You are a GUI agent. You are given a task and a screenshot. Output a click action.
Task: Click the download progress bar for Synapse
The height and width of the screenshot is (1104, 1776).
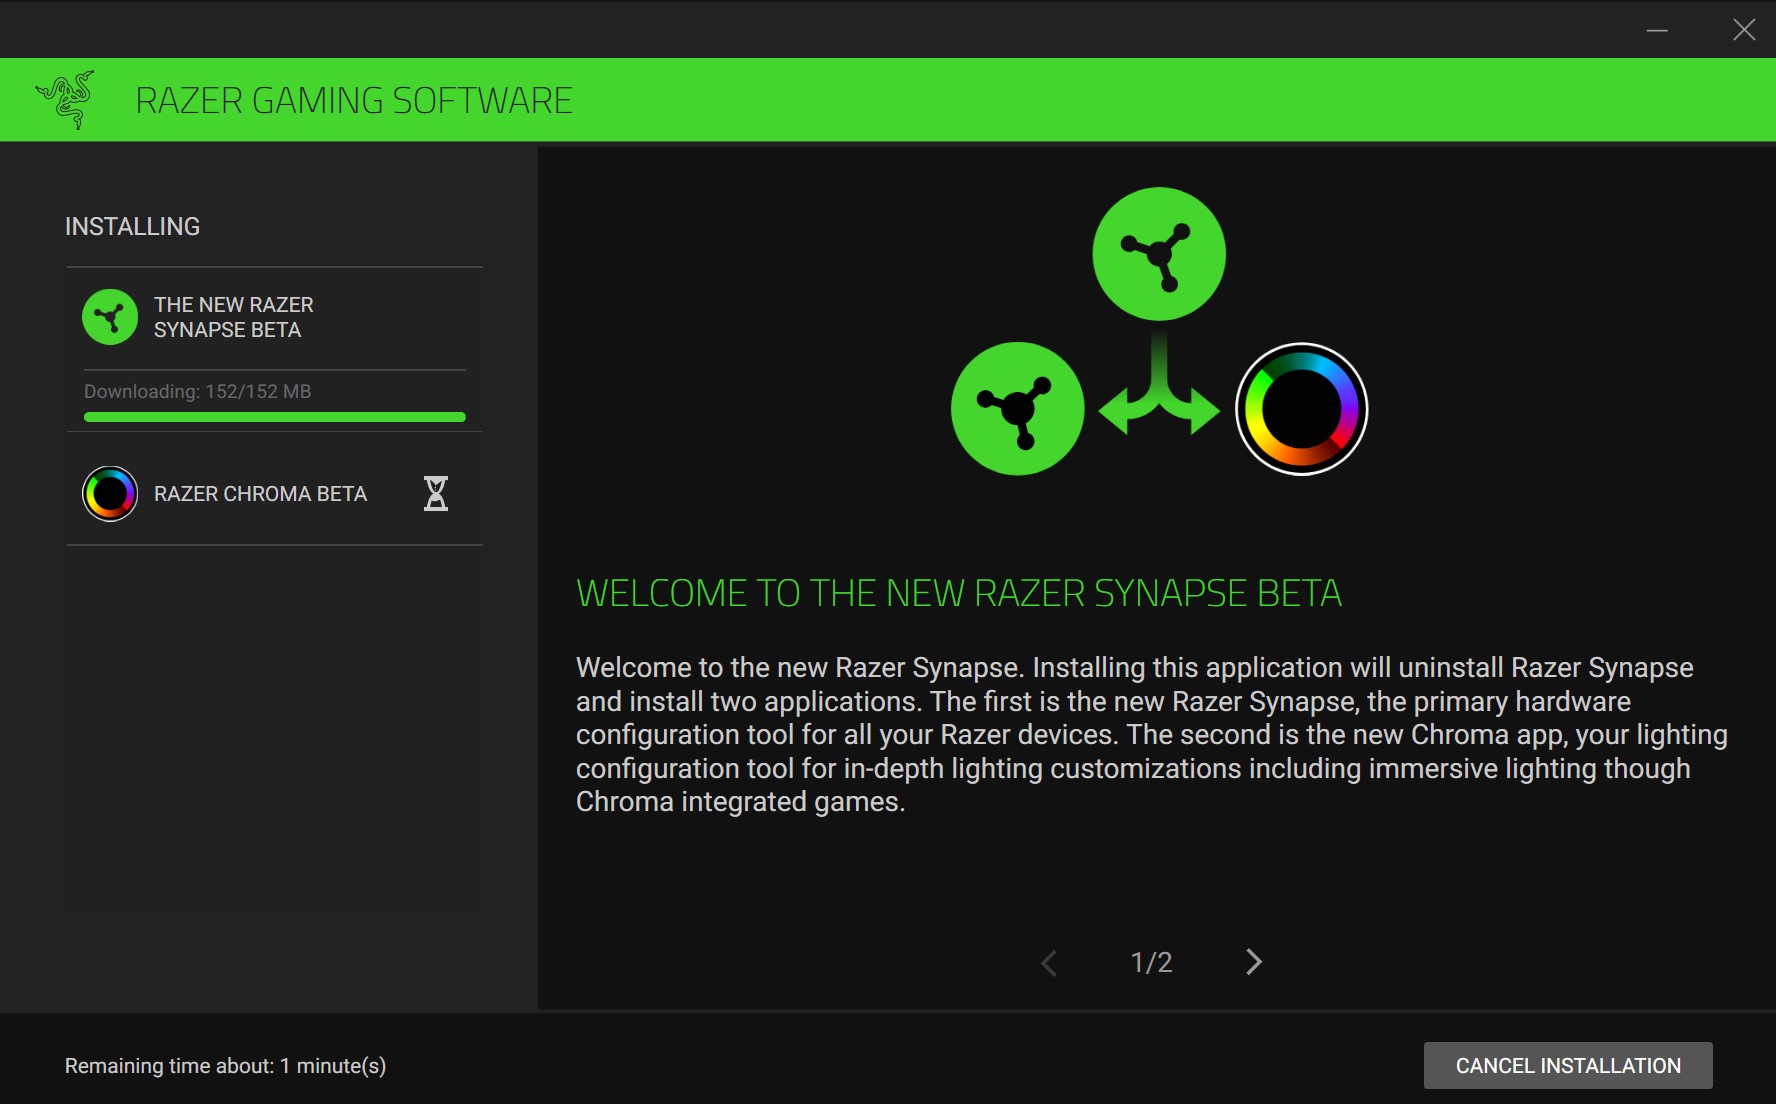275,417
